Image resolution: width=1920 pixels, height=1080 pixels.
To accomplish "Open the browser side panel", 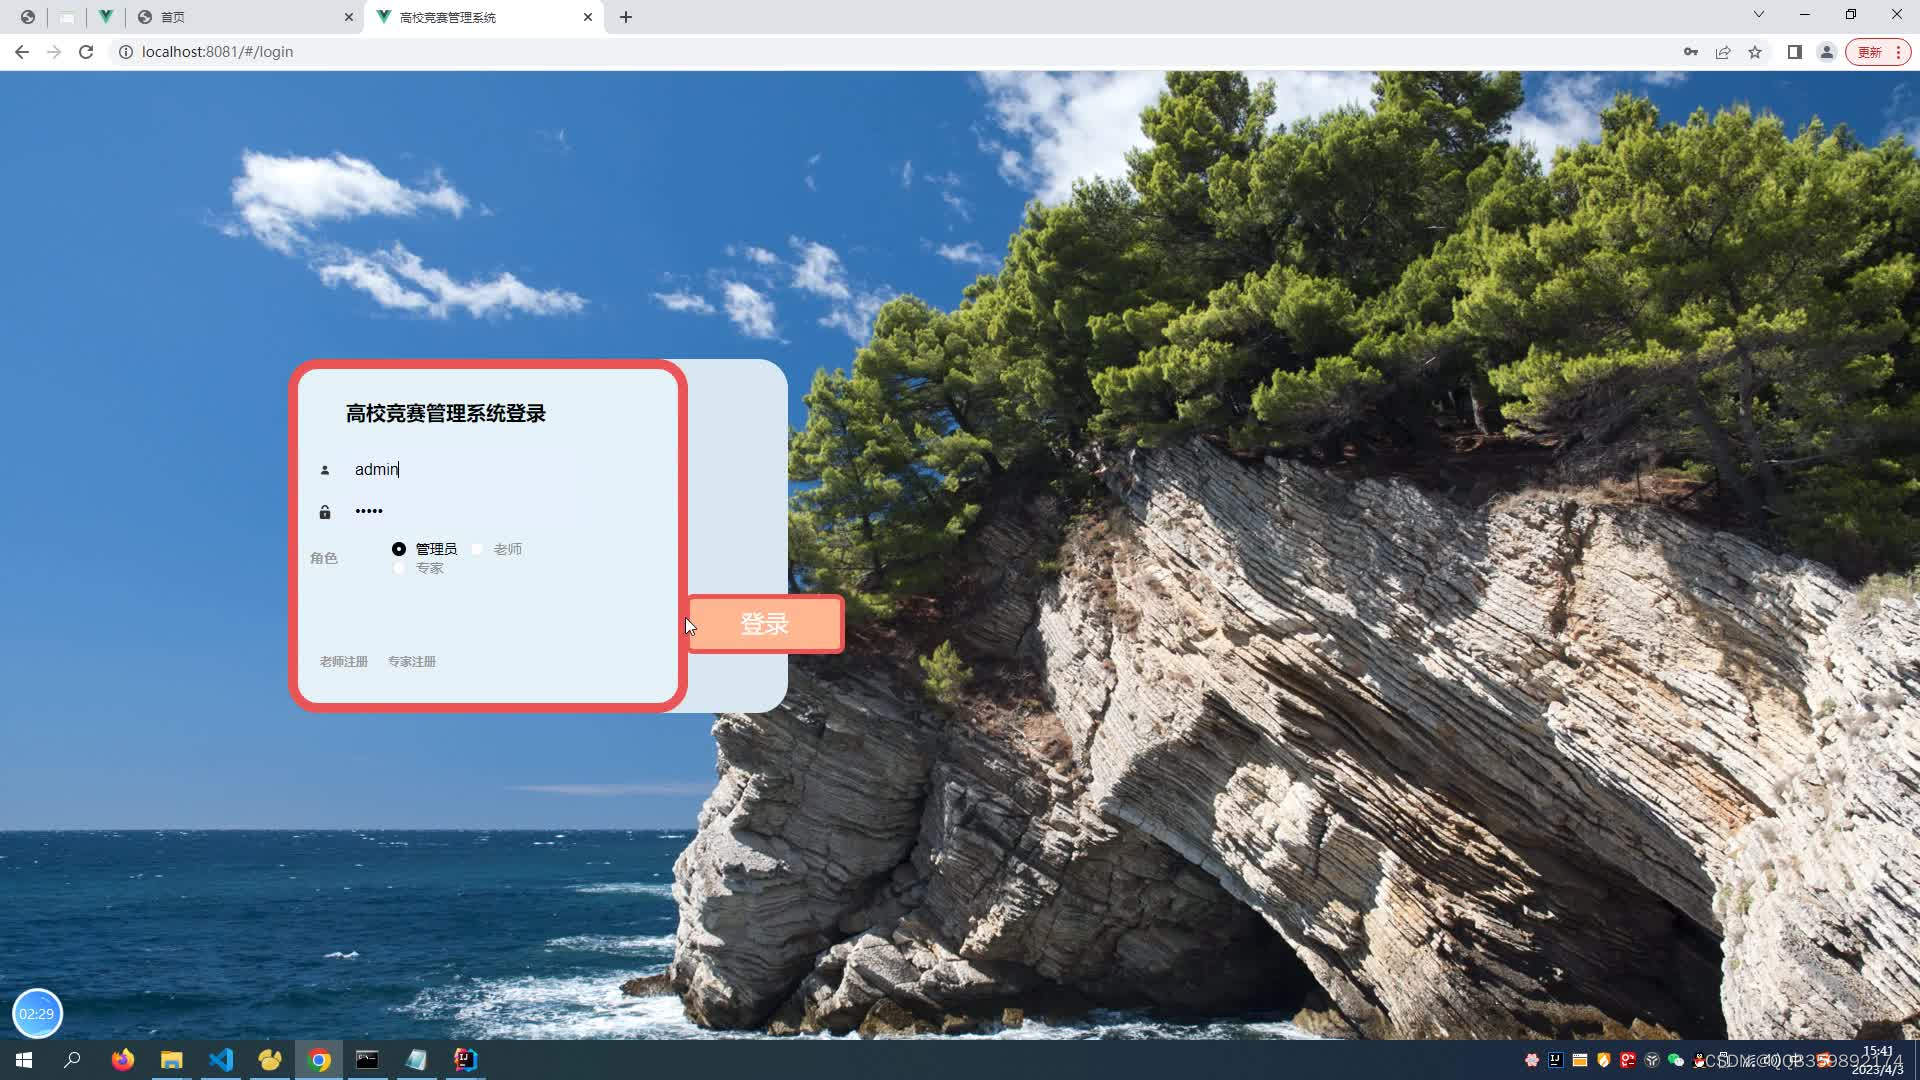I will [1795, 52].
